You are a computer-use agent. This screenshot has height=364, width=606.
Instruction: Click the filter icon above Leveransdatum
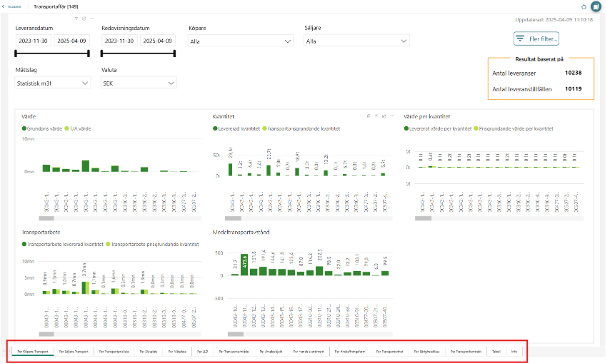(x=76, y=18)
